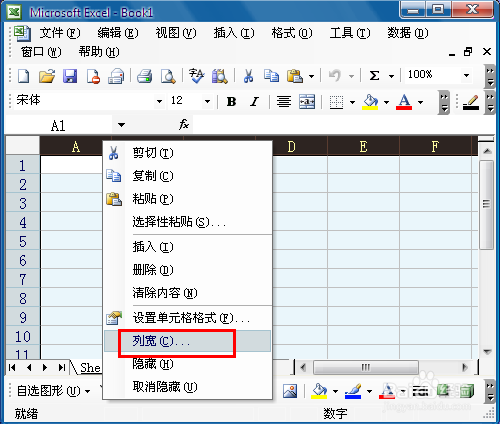
Task: Choose 设置单元格格式(F)... in context menu
Action: pos(187,318)
